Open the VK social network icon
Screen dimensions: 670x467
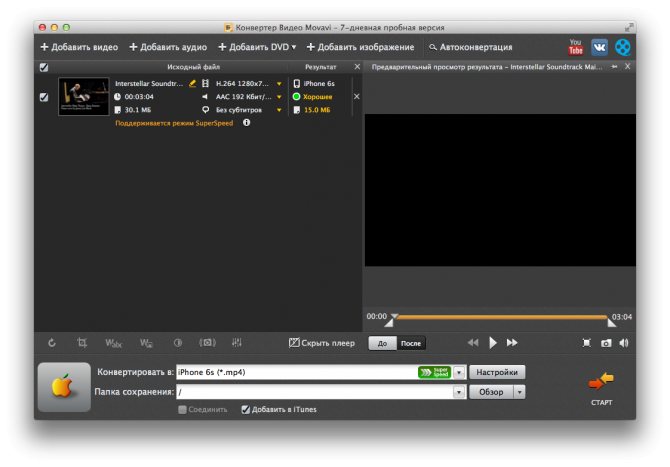(x=599, y=47)
